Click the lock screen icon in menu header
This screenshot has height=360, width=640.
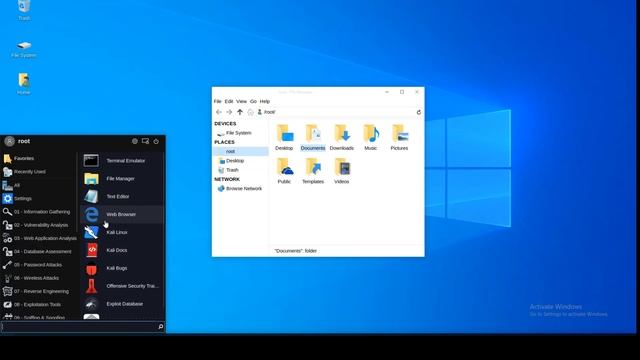(145, 141)
